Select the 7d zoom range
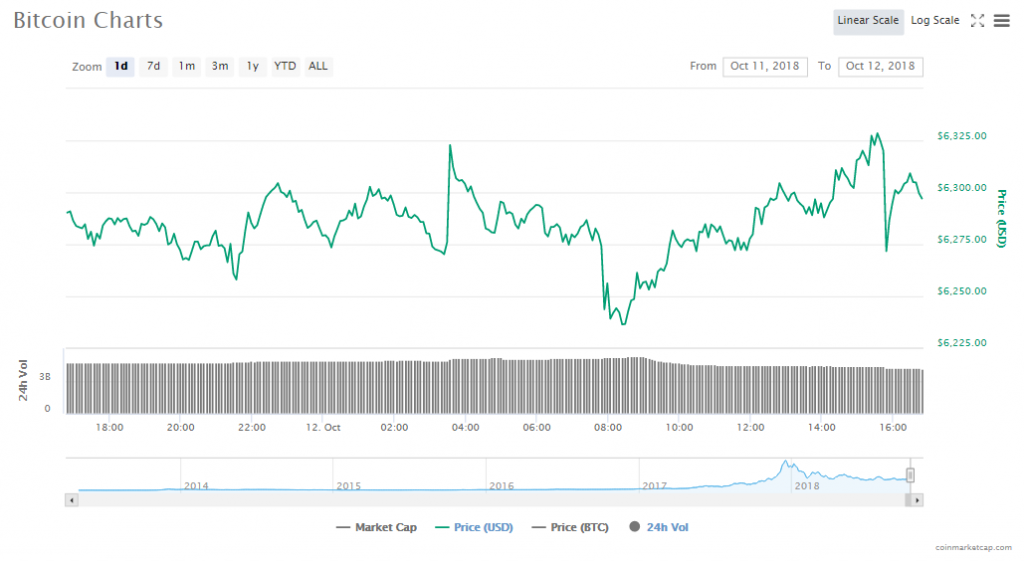Image resolution: width=1024 pixels, height=562 pixels. [153, 66]
